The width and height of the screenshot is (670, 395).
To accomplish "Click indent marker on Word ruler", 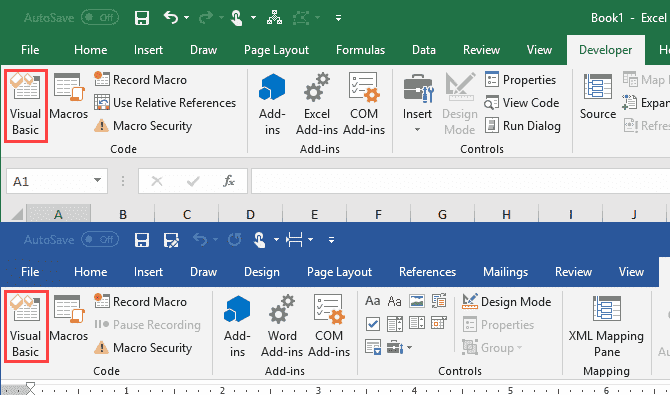I will tap(30, 388).
